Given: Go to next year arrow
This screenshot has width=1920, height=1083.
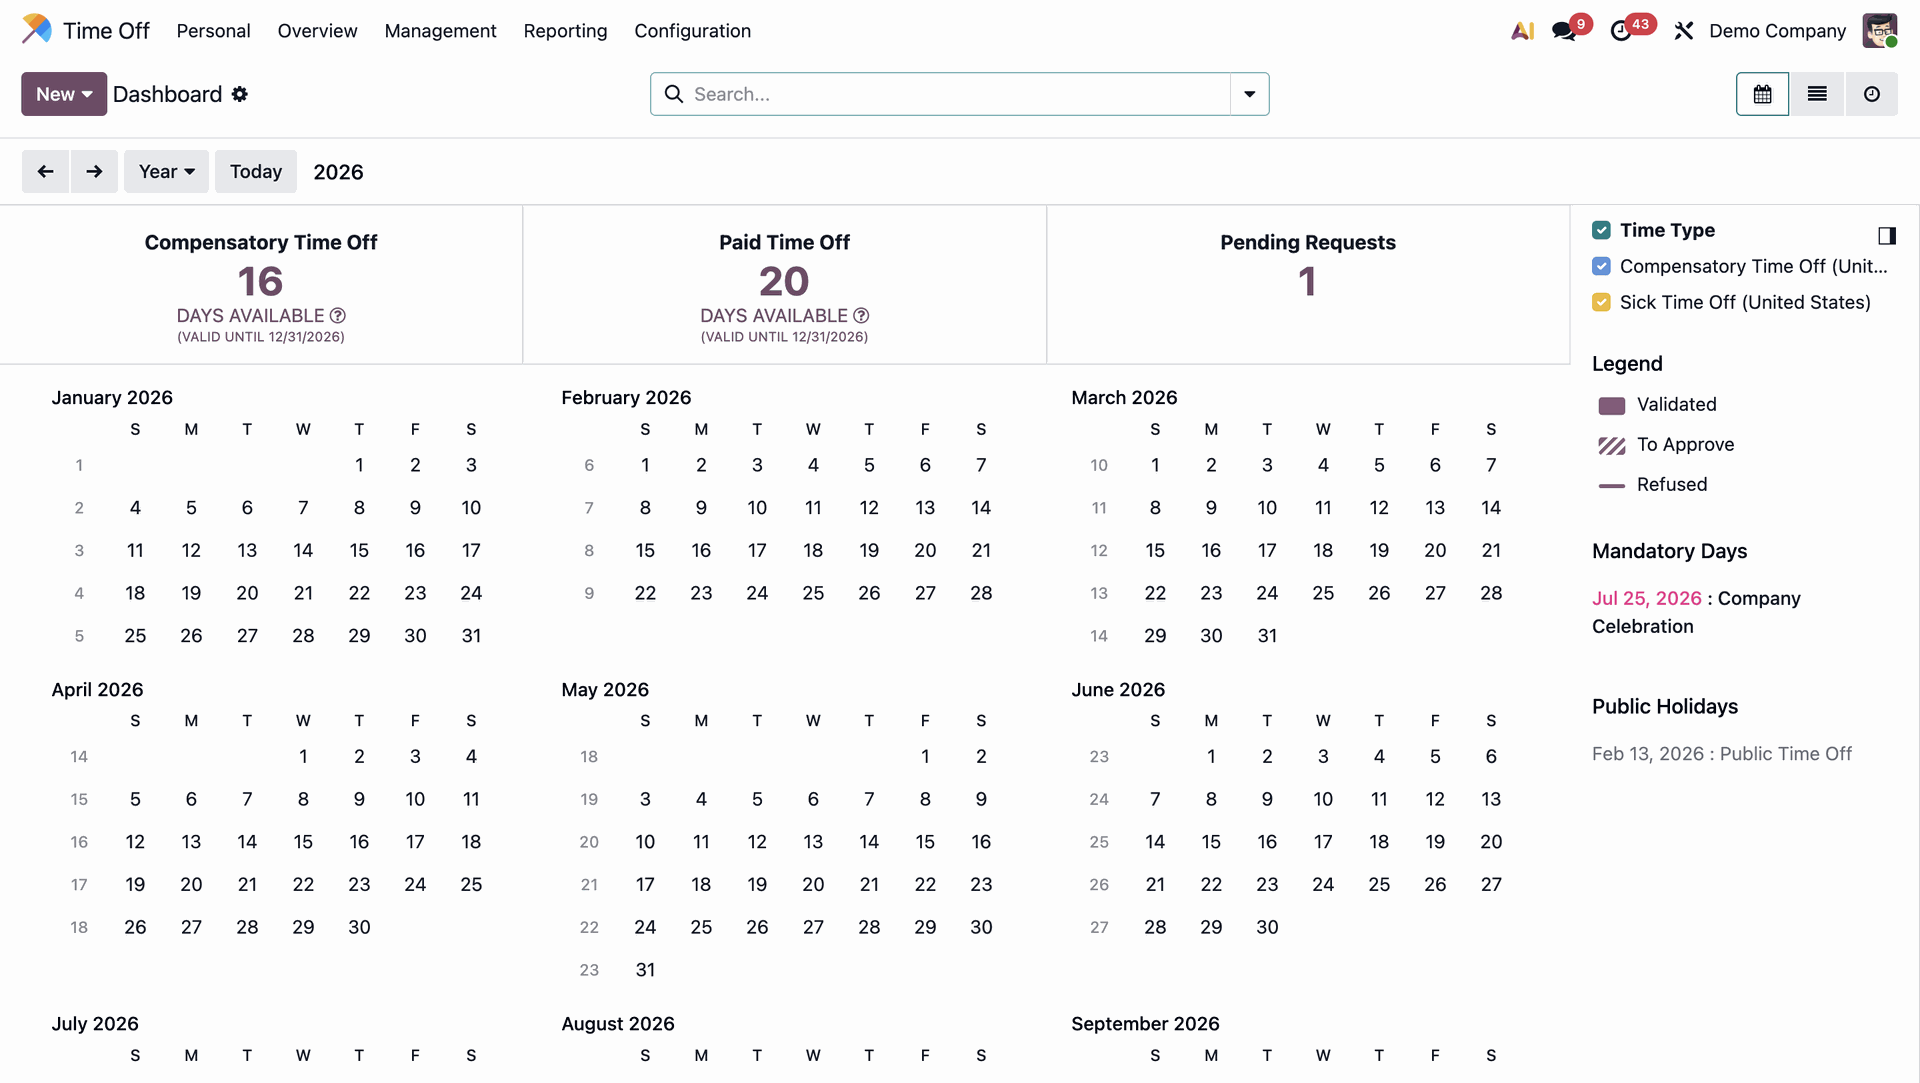Looking at the screenshot, I should click(94, 172).
